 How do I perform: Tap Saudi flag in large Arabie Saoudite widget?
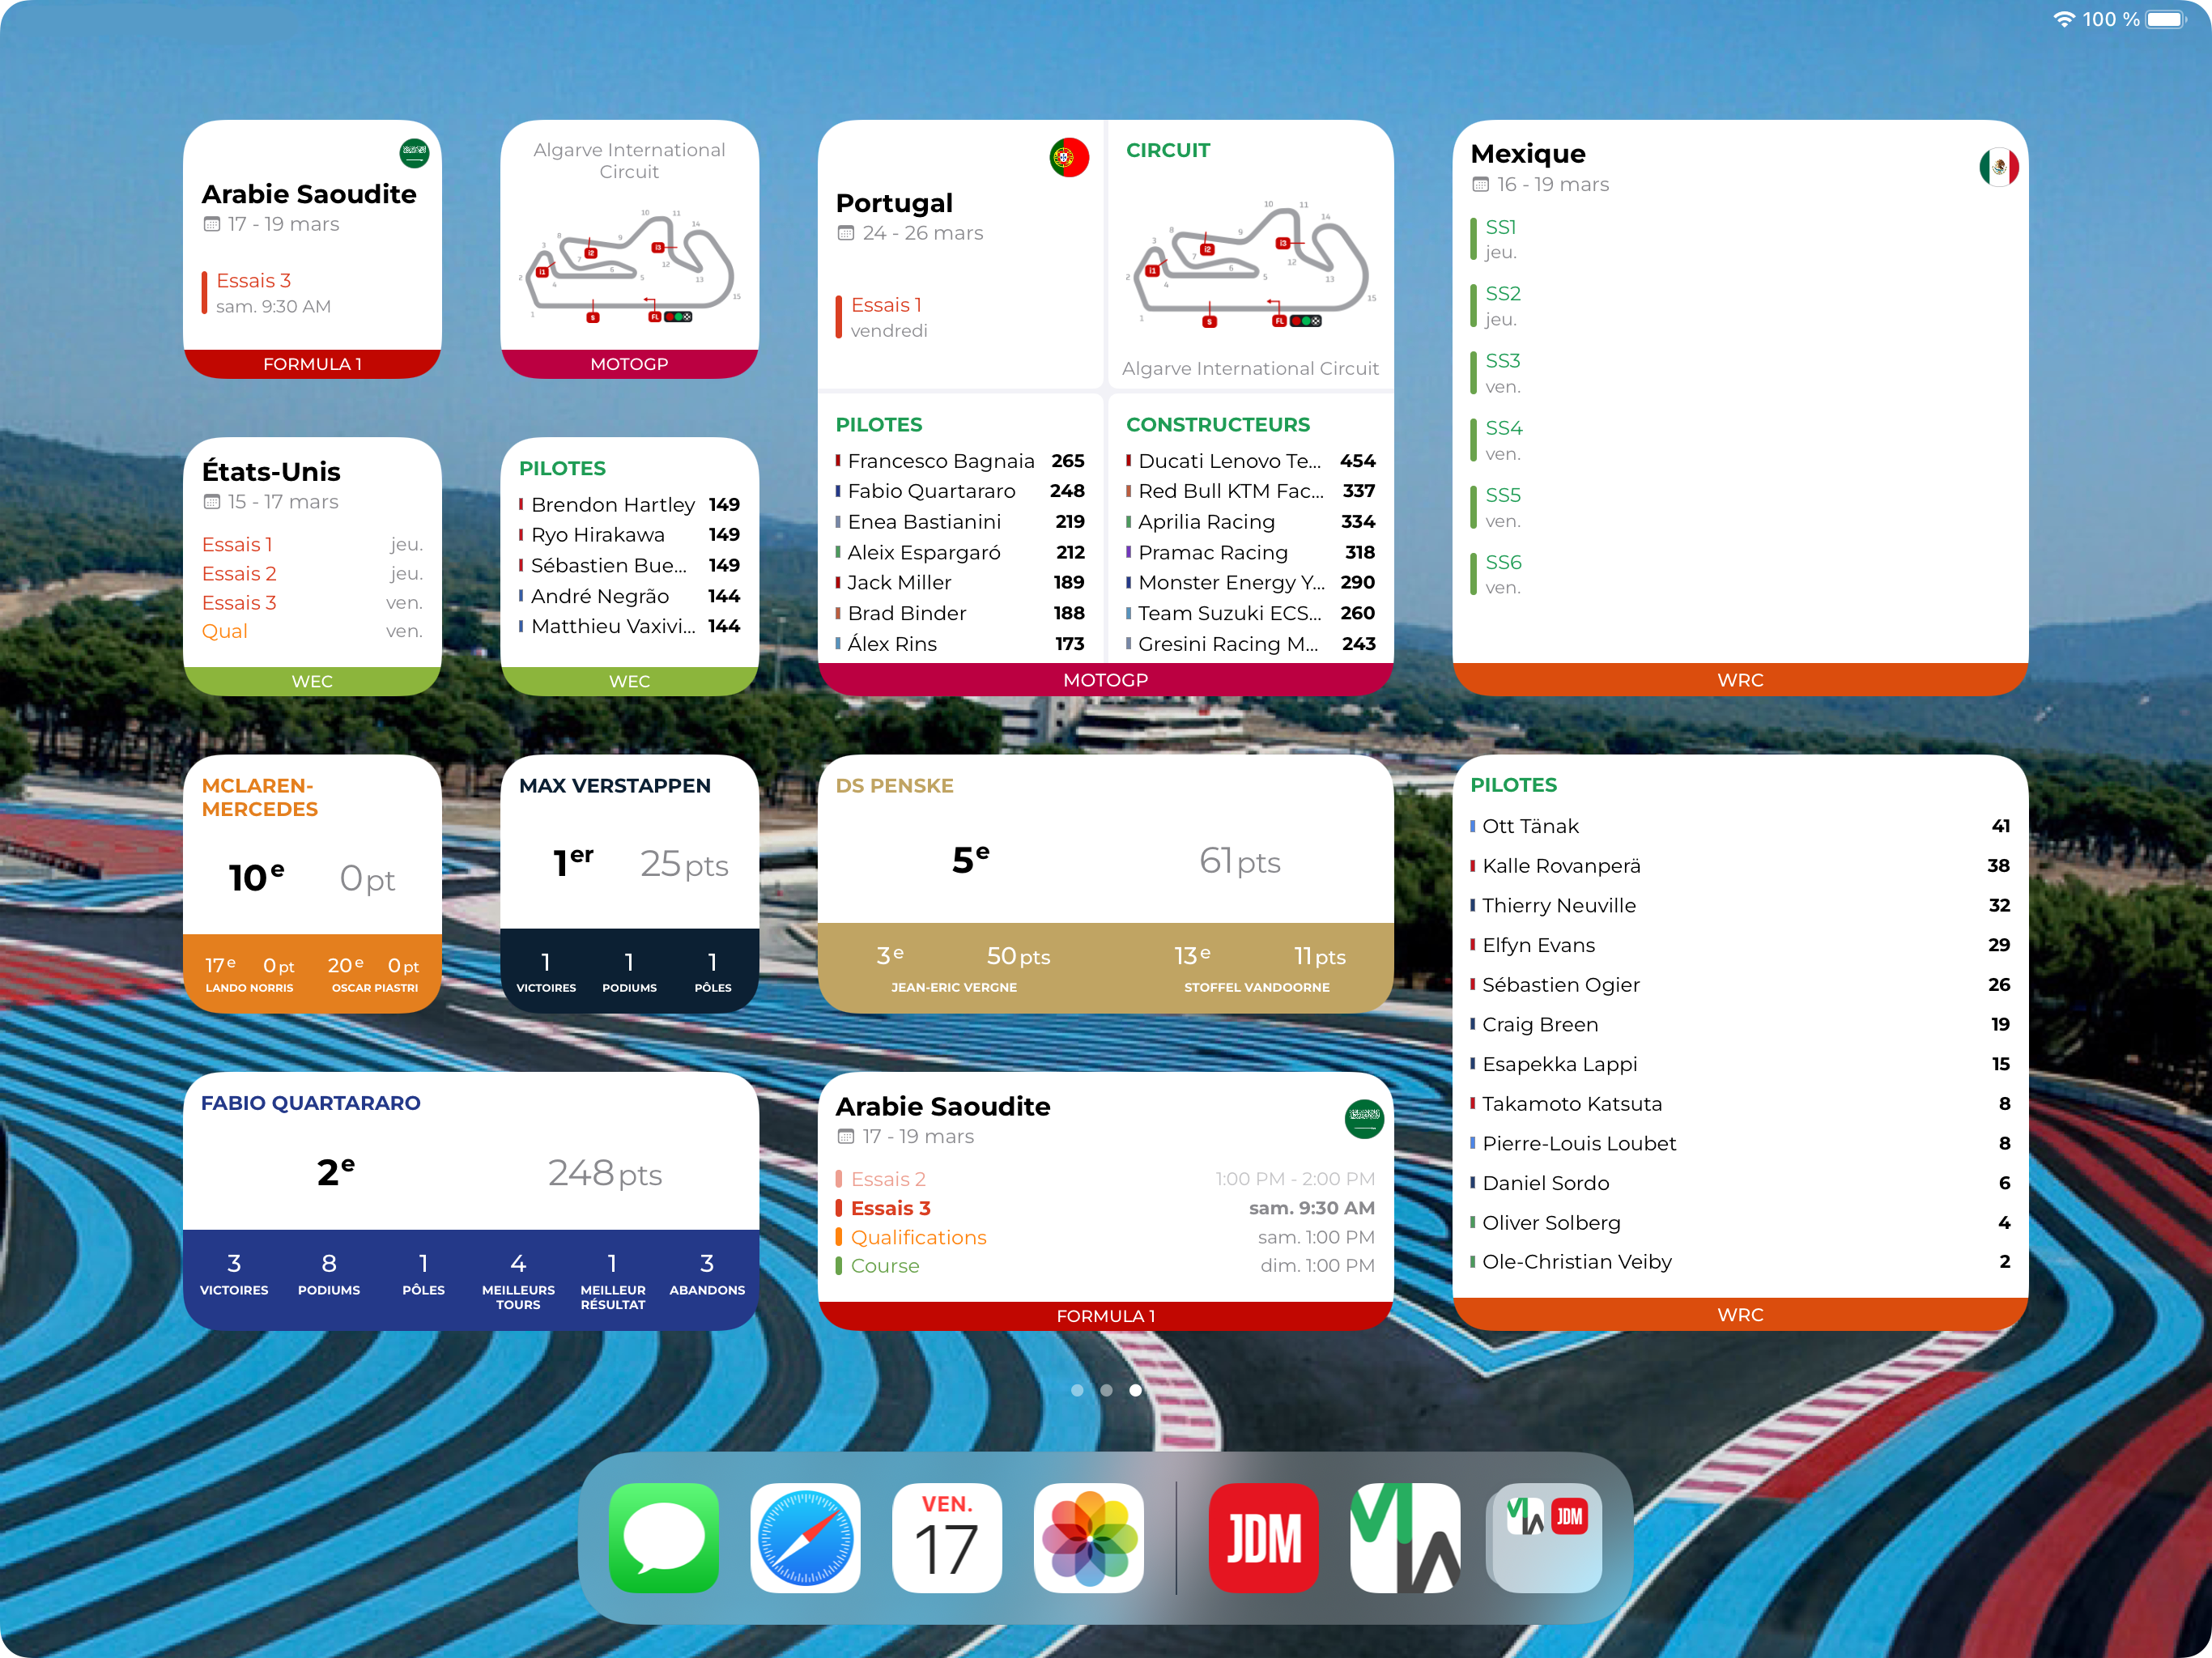tap(1364, 1118)
